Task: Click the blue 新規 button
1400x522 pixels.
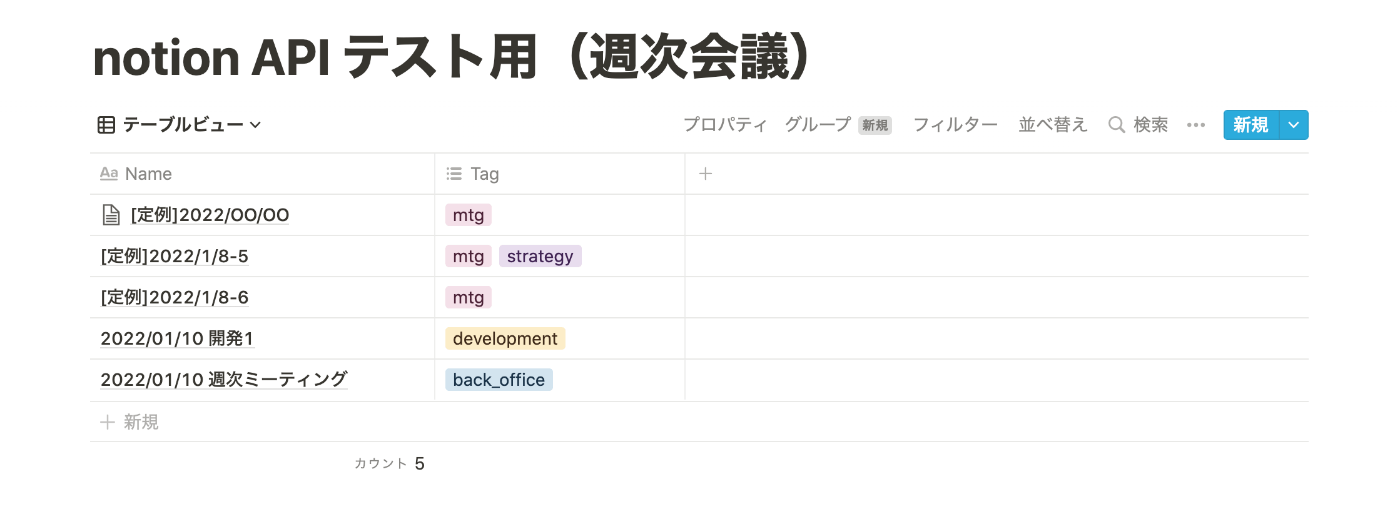Action: point(1251,125)
